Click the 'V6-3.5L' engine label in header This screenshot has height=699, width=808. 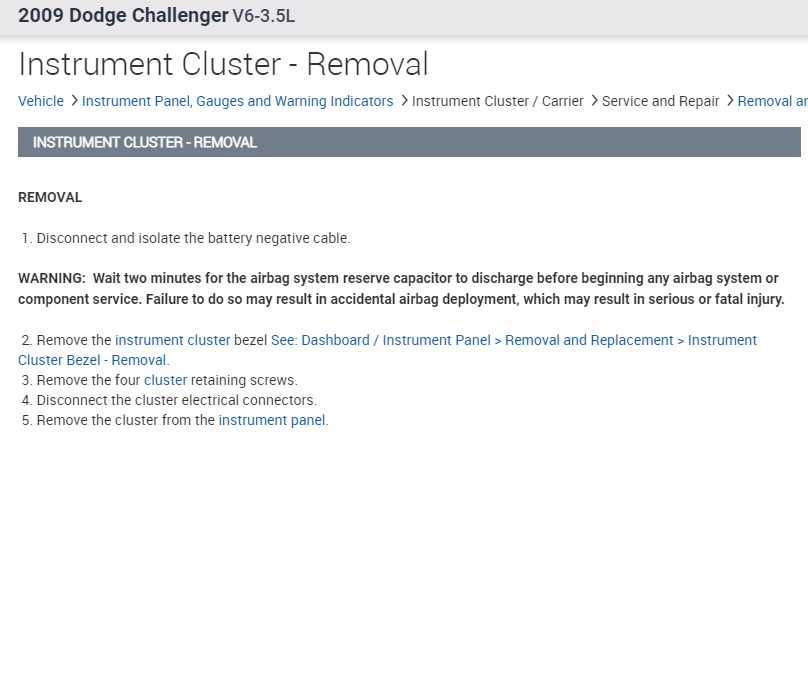(x=264, y=16)
